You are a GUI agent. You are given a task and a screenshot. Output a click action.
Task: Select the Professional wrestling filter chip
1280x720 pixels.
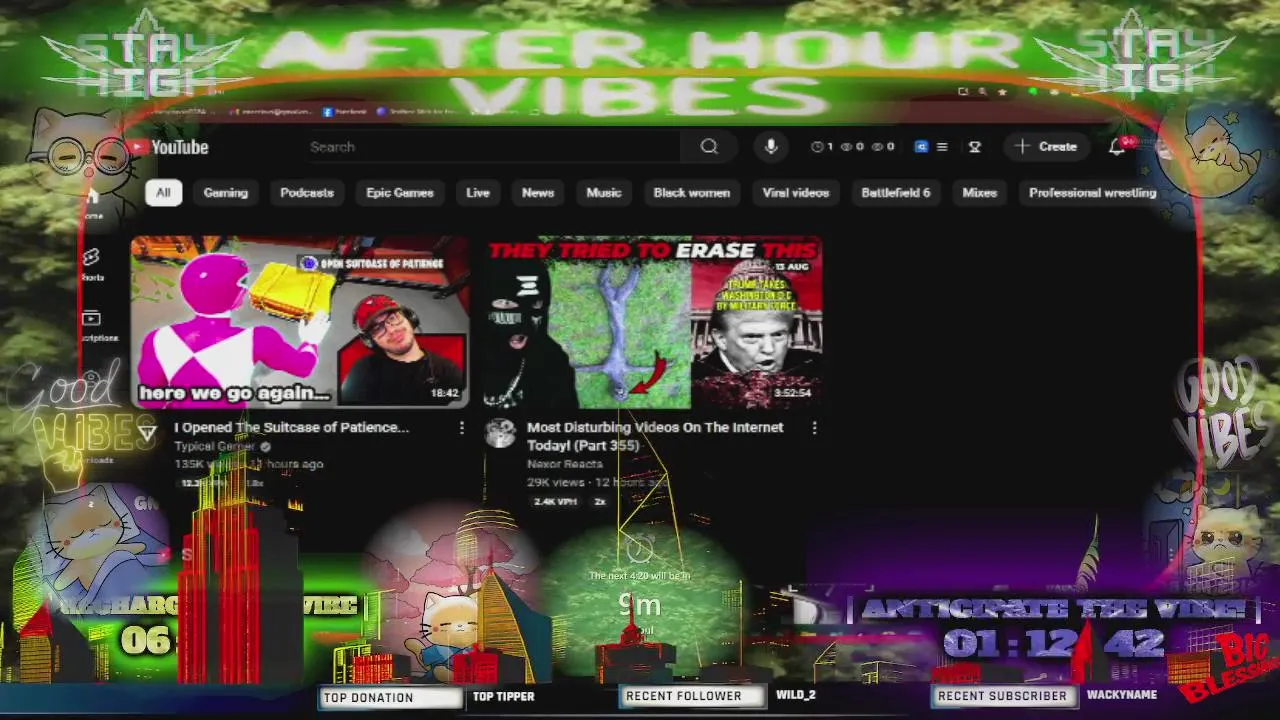[x=1093, y=193]
